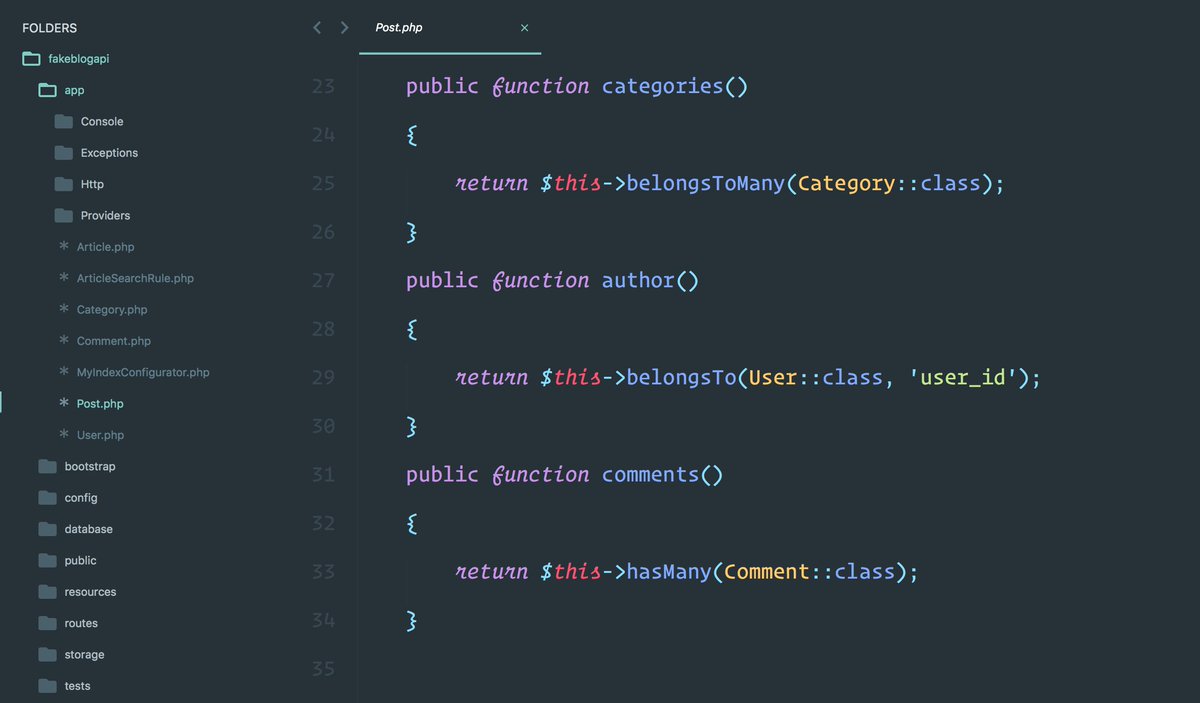Go to previous tab with left arrow
1200x703 pixels.
pyautogui.click(x=317, y=28)
